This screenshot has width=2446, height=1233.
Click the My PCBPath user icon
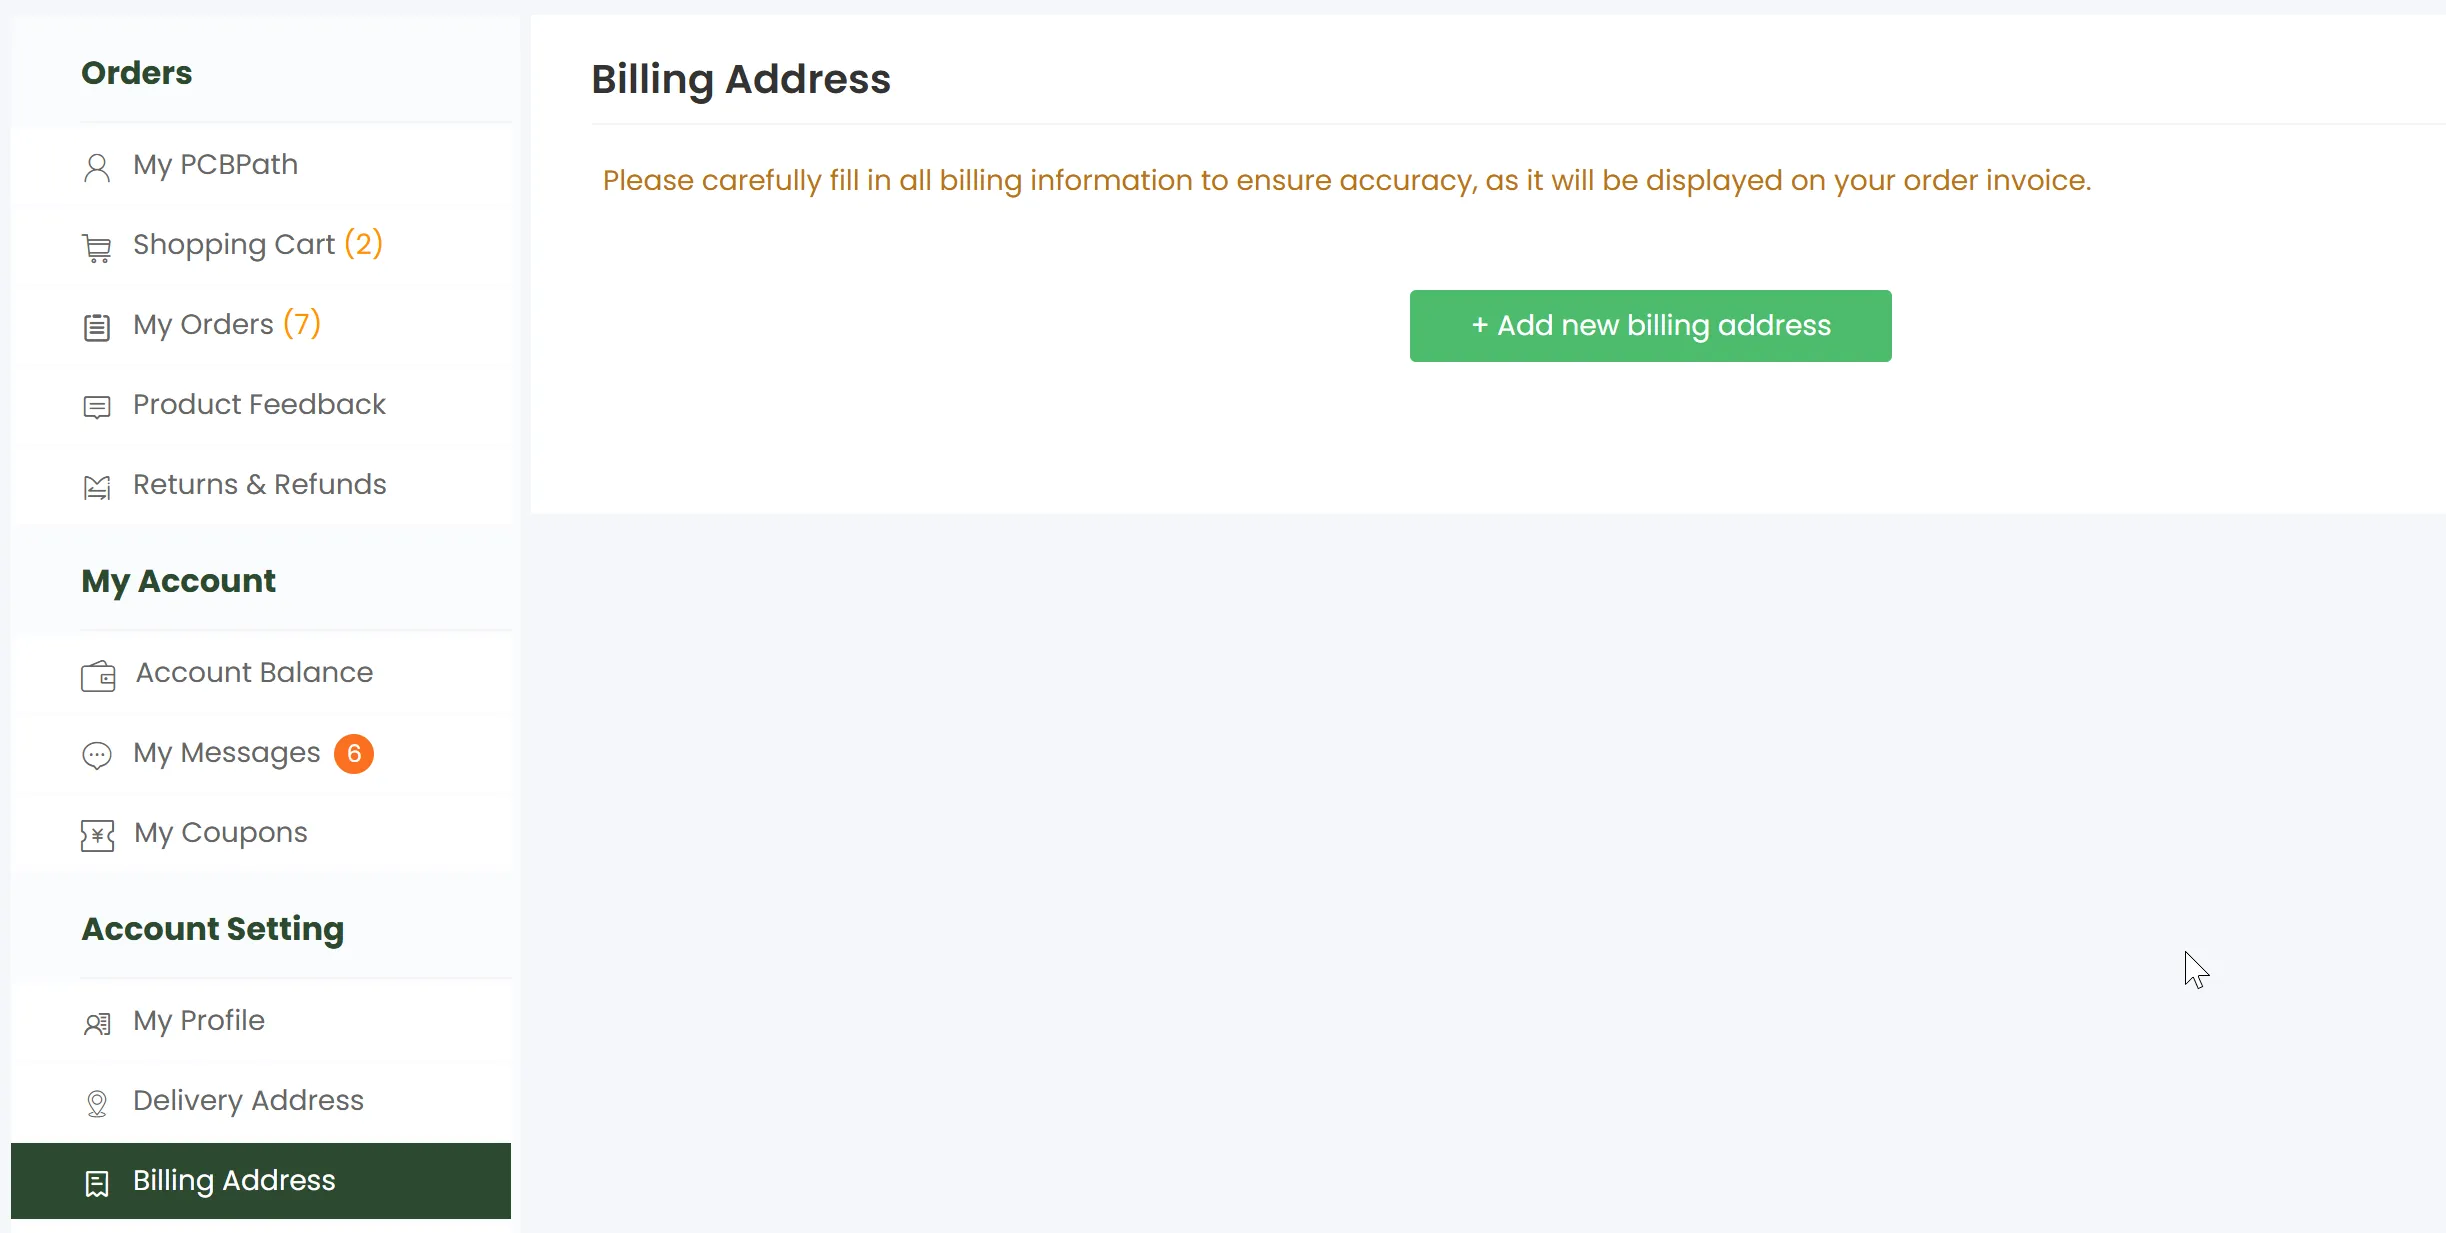(97, 167)
